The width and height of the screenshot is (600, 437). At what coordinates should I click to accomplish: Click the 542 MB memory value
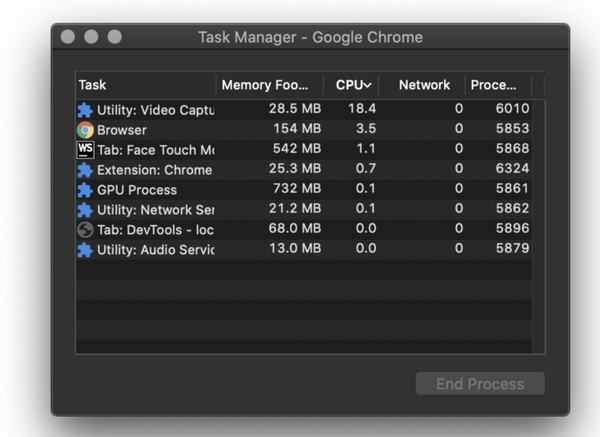(x=297, y=148)
